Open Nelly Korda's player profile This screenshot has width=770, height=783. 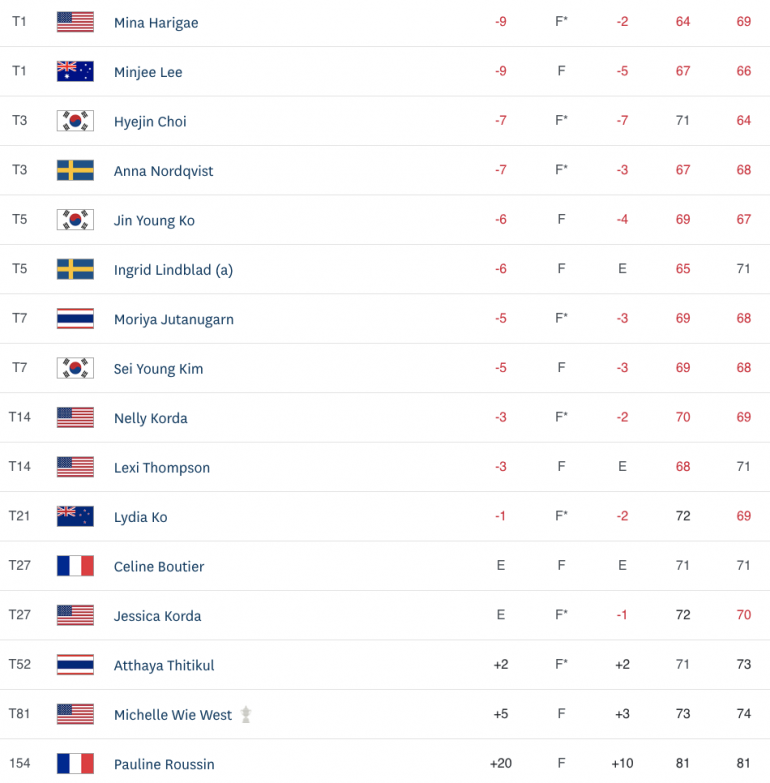click(x=151, y=418)
